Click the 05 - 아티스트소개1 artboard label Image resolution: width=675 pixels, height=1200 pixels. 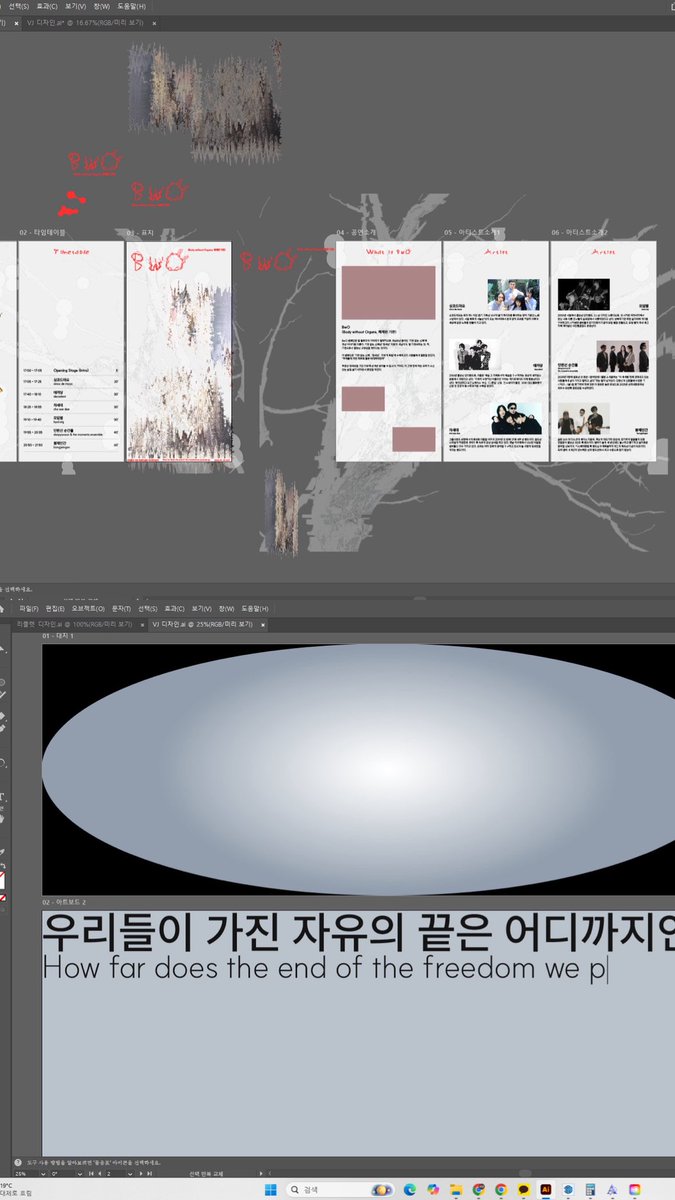[470, 233]
